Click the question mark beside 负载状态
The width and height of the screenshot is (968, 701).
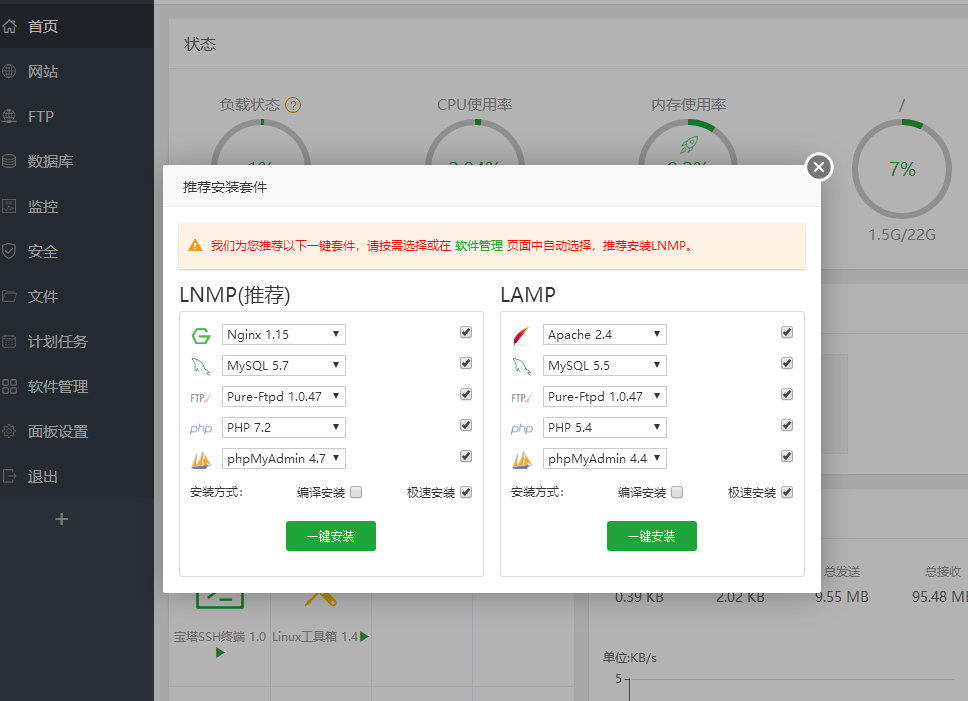(x=293, y=106)
